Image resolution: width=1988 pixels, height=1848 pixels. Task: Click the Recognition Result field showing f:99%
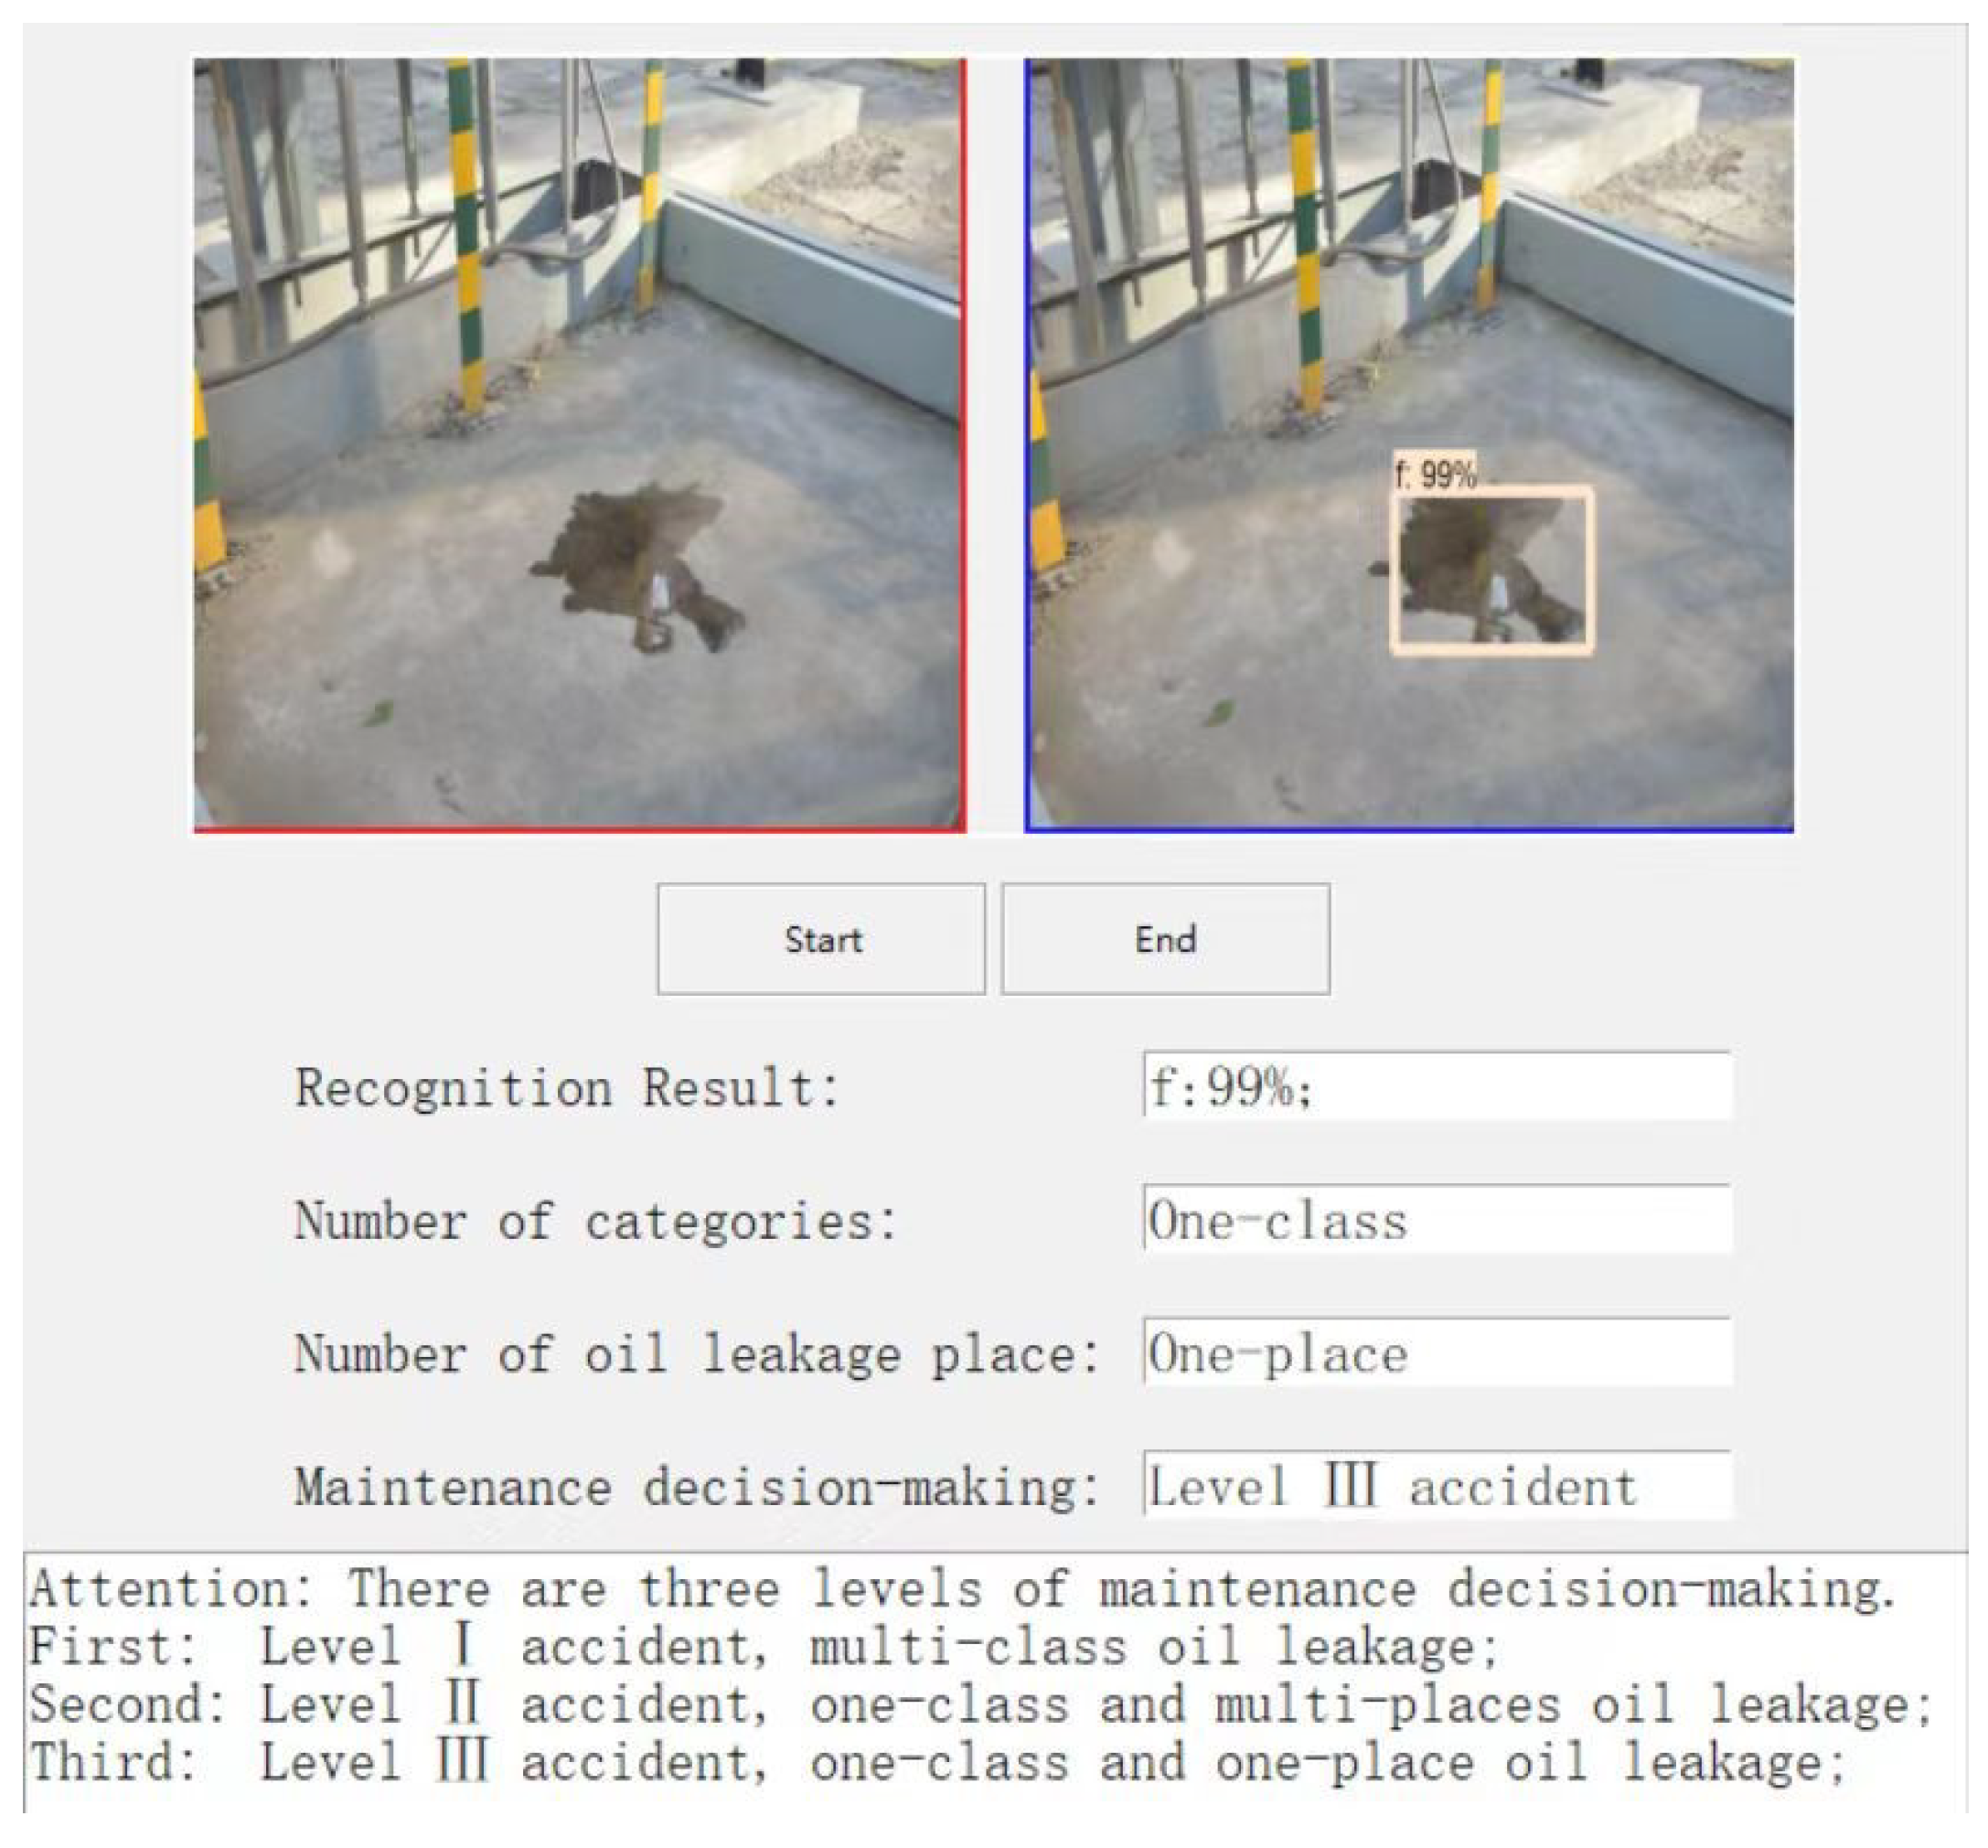click(1437, 1086)
